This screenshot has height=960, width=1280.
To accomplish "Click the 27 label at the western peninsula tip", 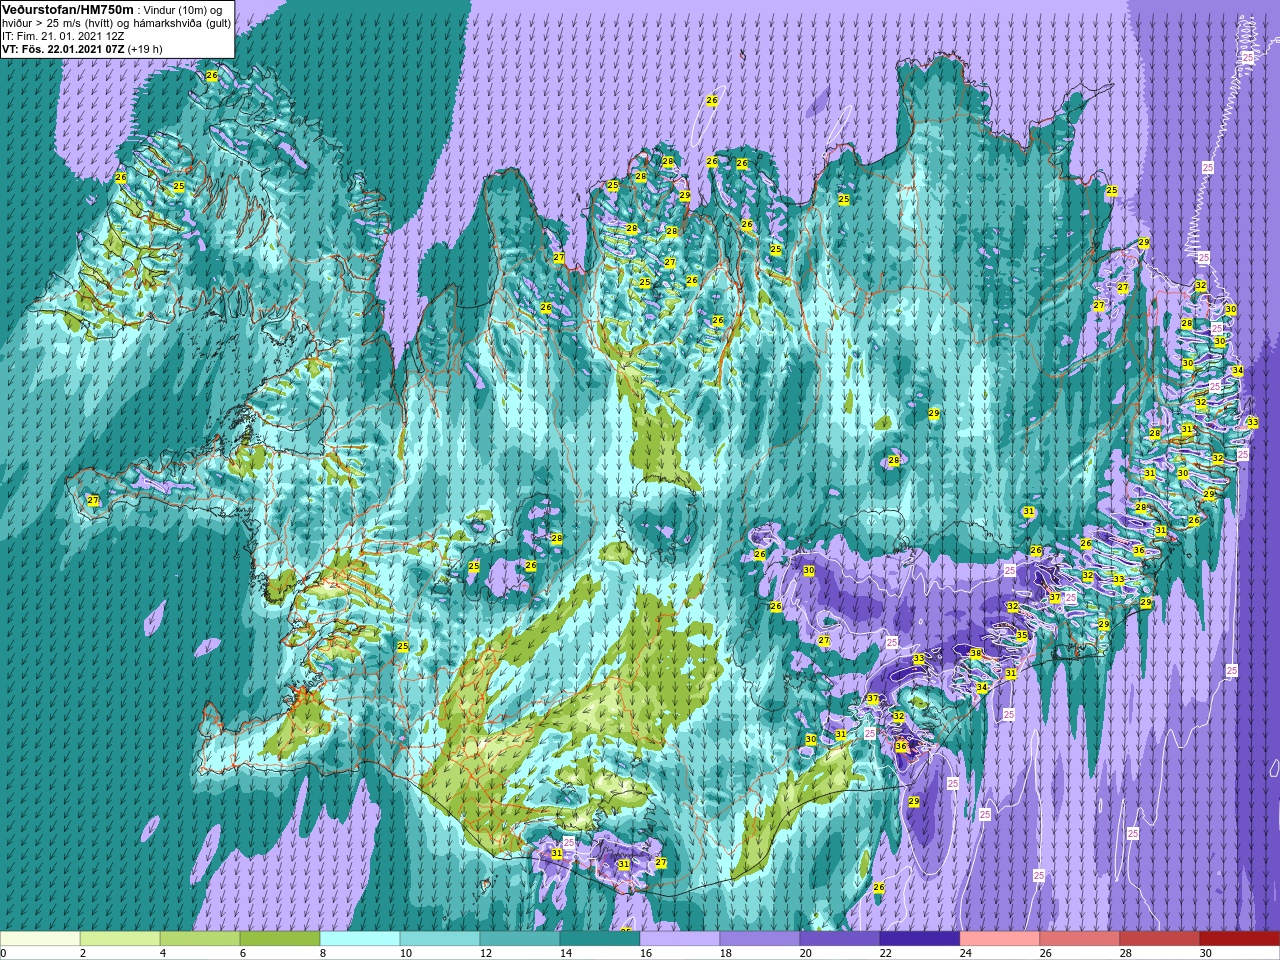I will point(93,500).
